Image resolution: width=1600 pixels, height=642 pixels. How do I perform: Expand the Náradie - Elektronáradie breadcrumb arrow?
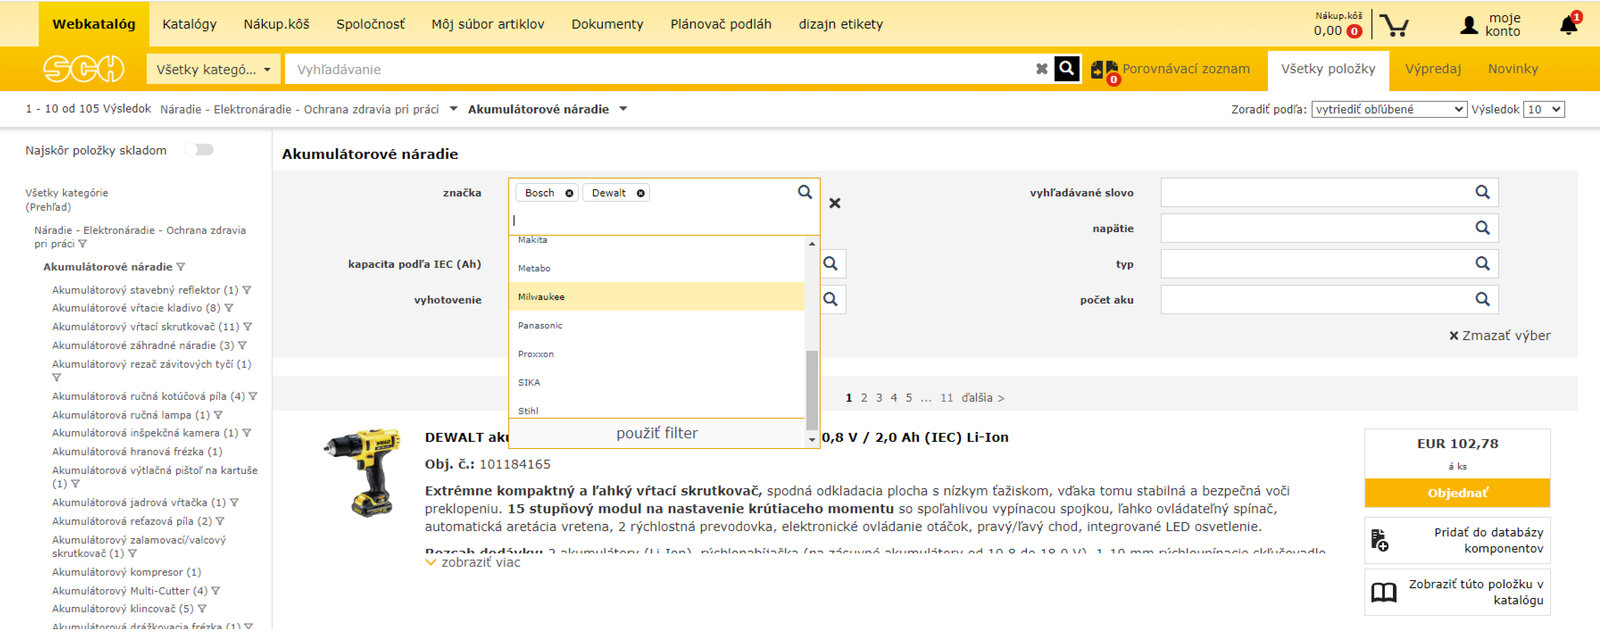coord(453,109)
